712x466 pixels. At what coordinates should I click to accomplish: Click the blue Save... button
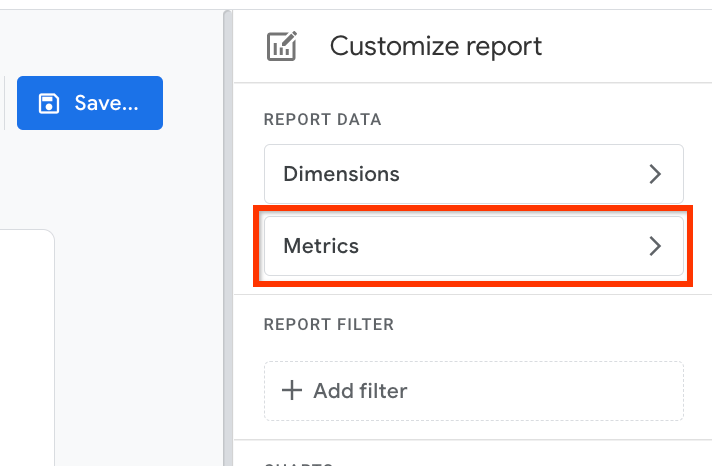pos(90,103)
